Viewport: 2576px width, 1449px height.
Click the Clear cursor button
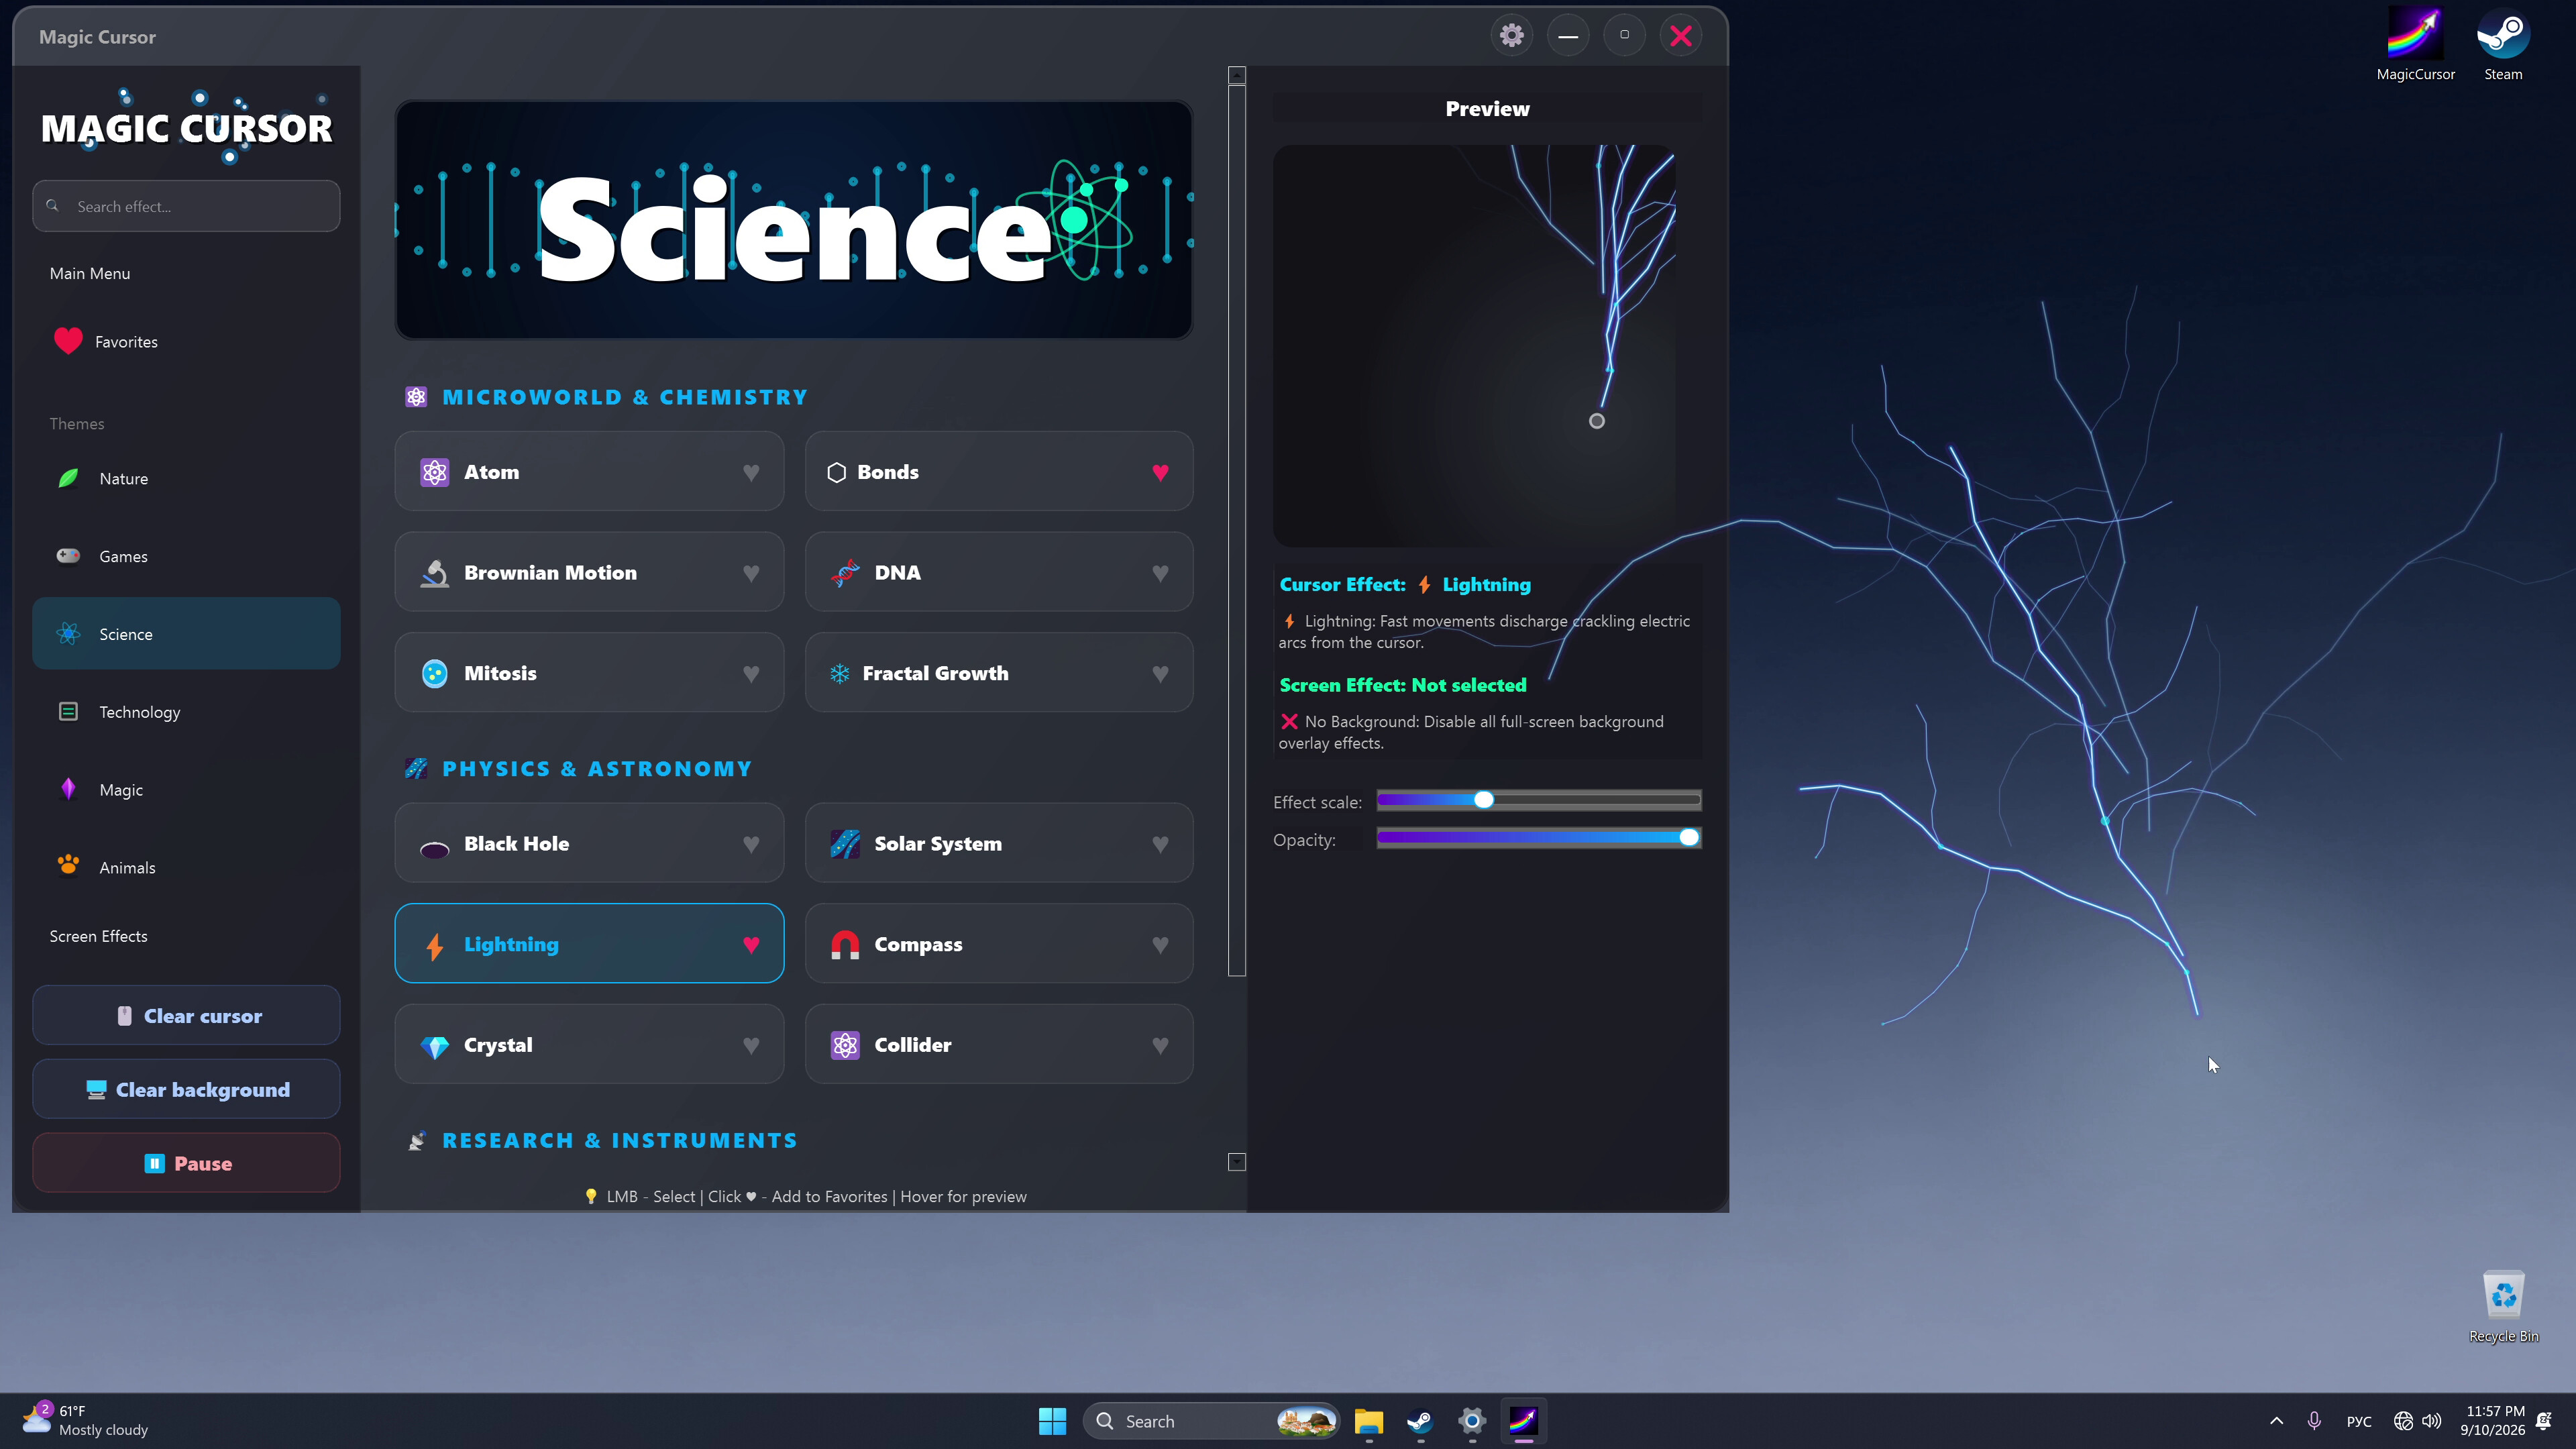(186, 1015)
